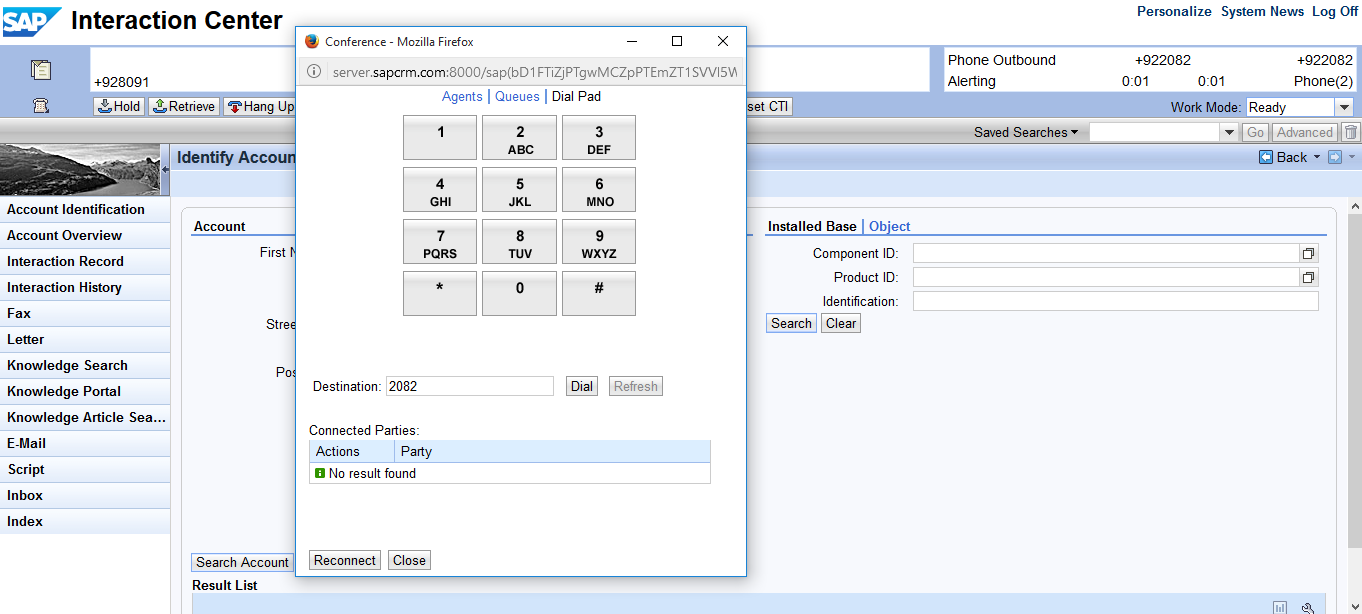The height and width of the screenshot is (614, 1362).
Task: Open the Saved Searches menu
Action: [1026, 132]
